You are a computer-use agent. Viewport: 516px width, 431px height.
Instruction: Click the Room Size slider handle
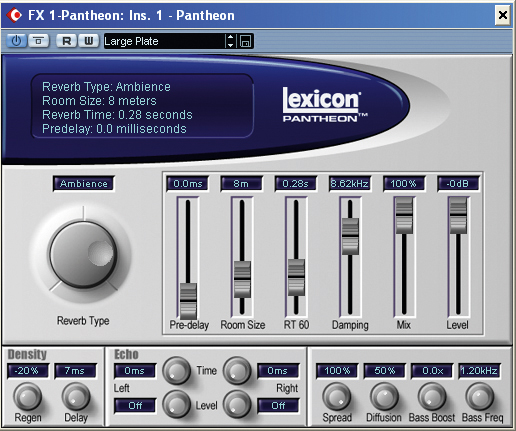(242, 279)
